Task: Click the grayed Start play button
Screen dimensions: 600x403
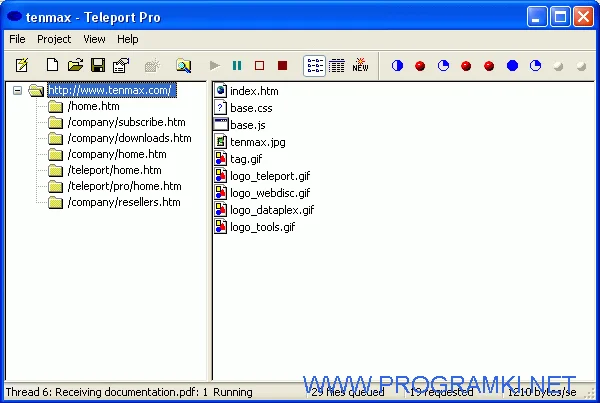Action: pyautogui.click(x=215, y=66)
